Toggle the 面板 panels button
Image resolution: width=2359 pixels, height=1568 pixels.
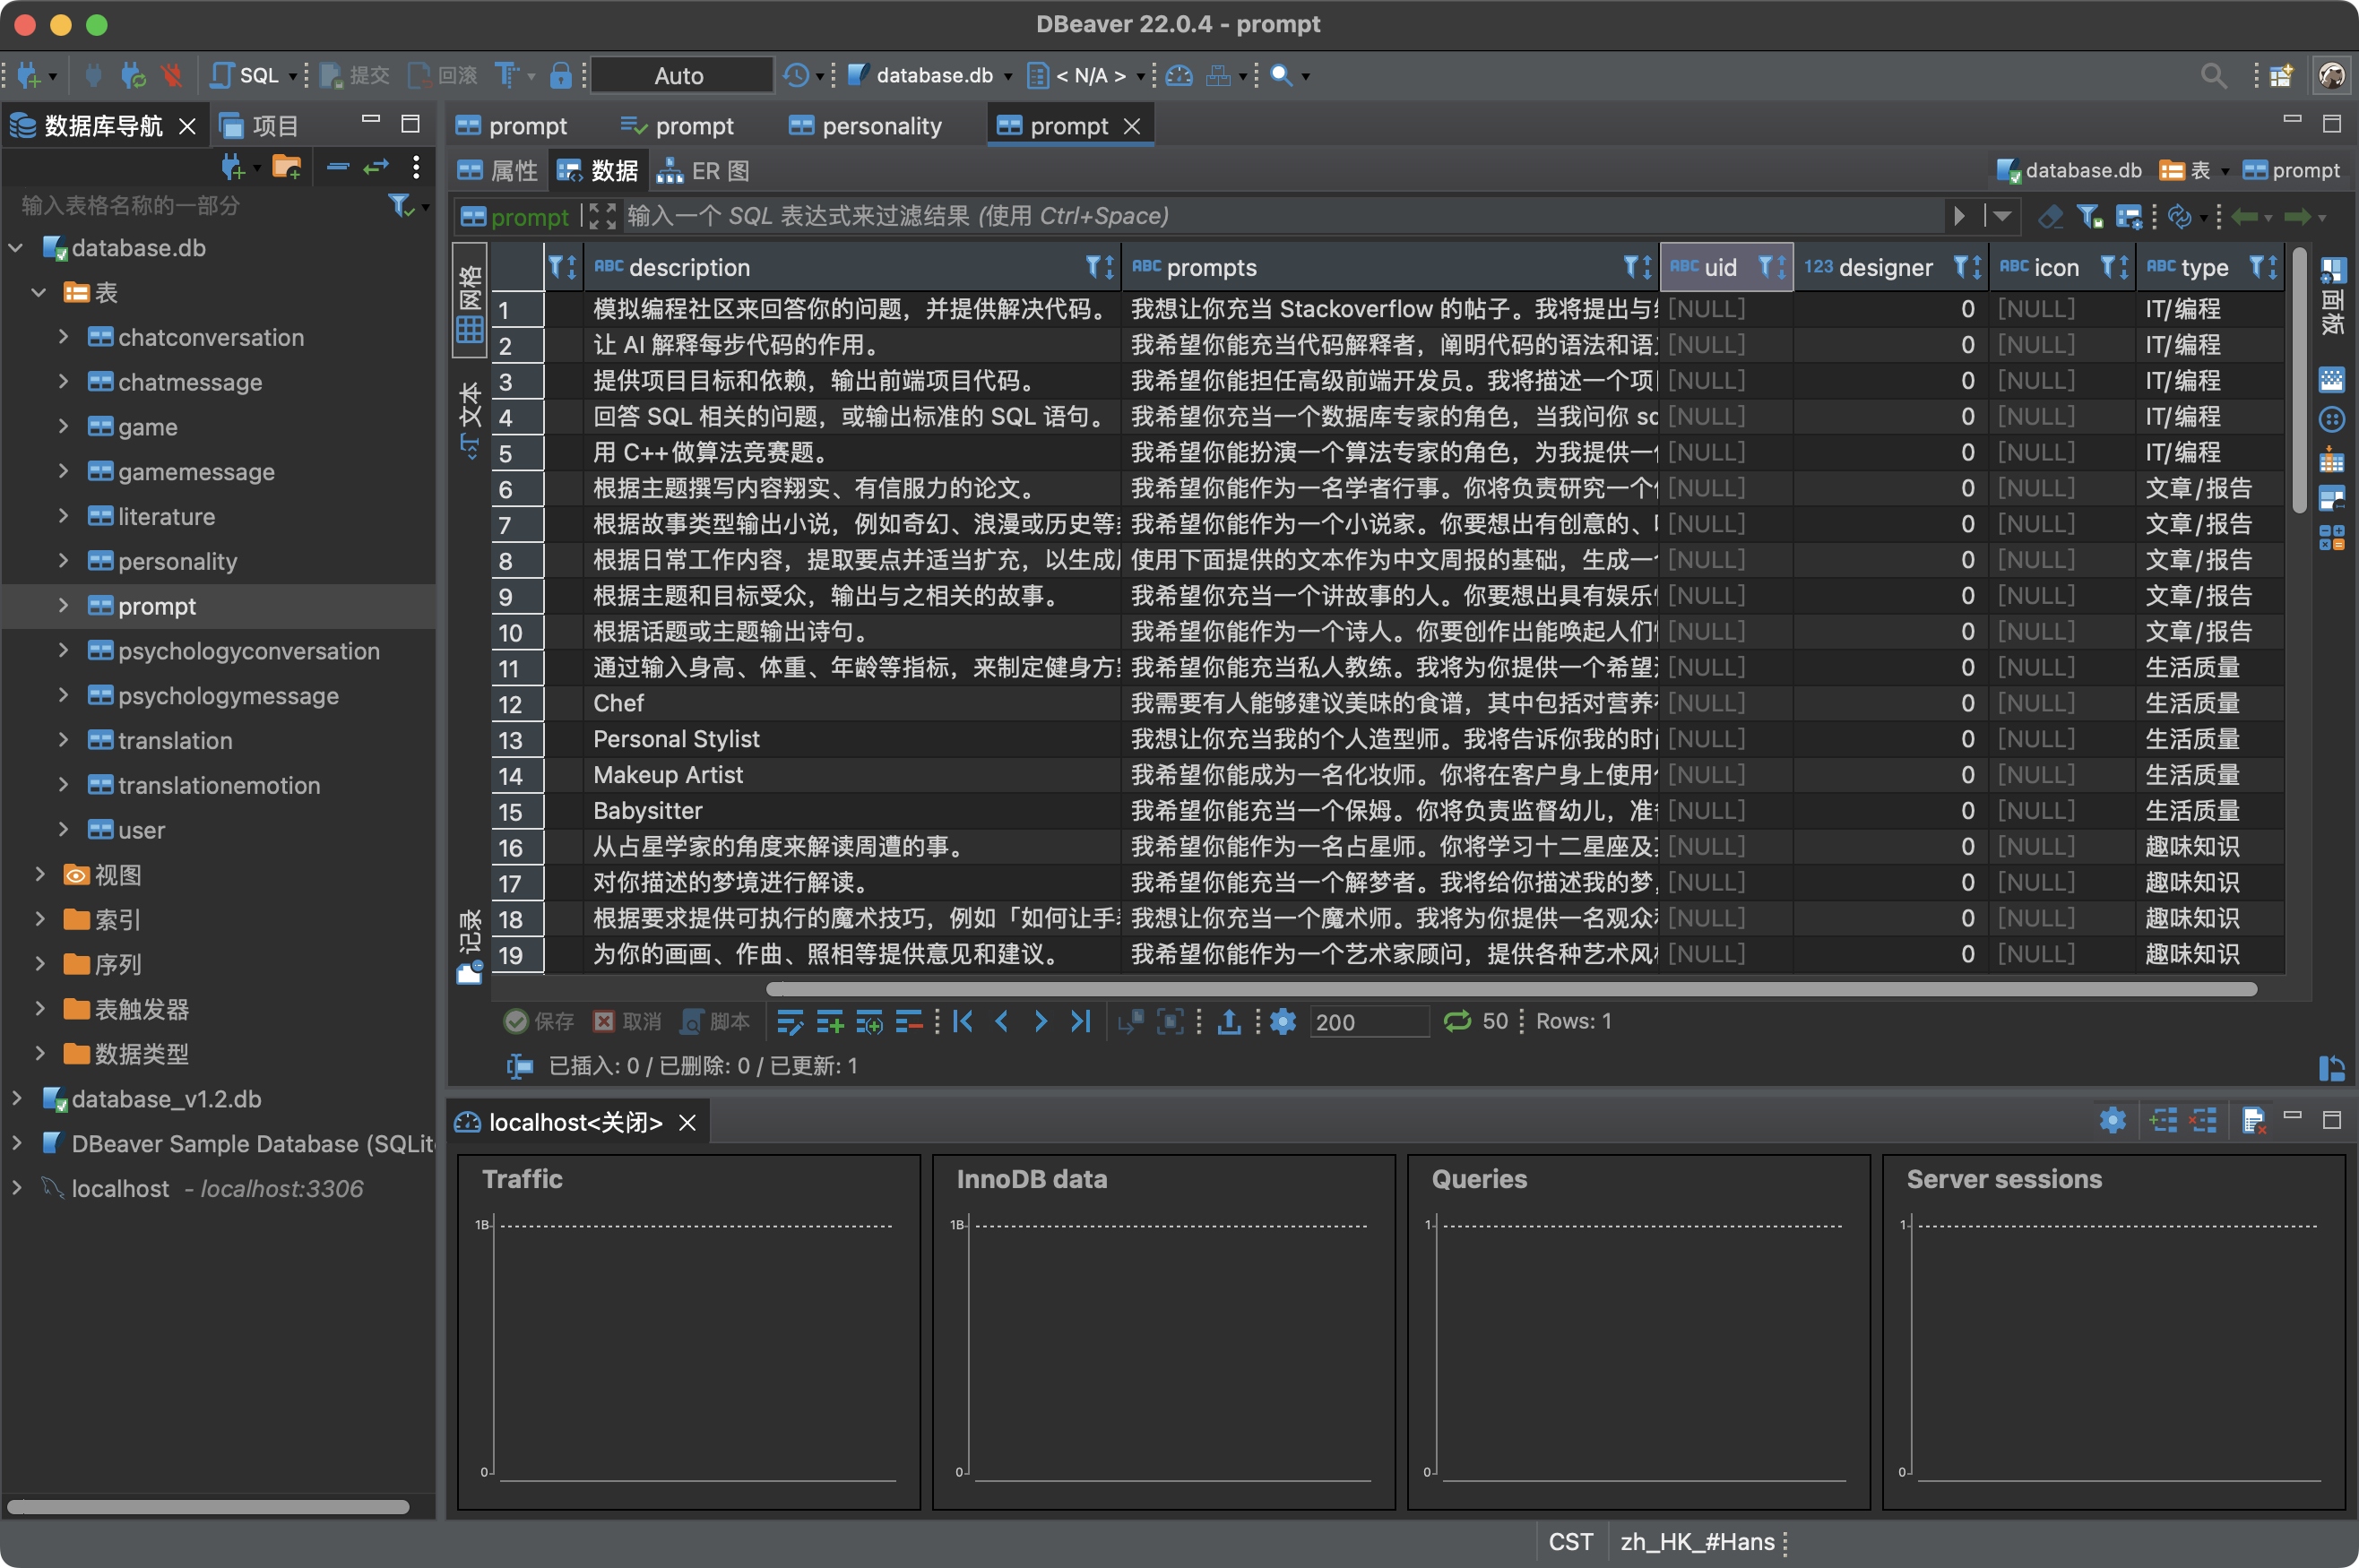[x=2331, y=297]
